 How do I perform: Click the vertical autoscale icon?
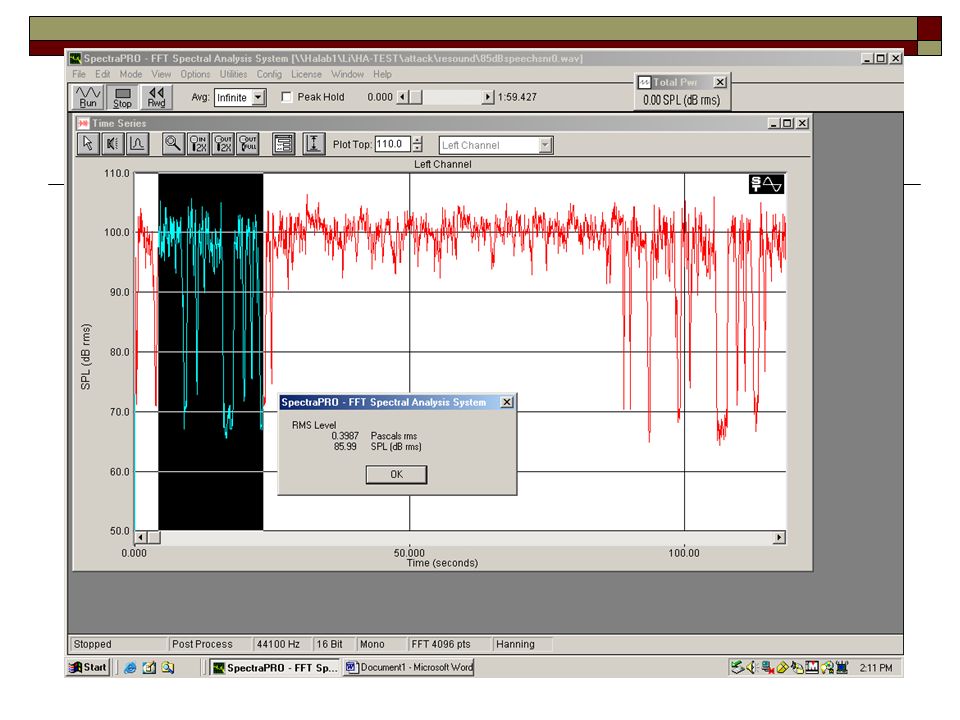point(313,144)
